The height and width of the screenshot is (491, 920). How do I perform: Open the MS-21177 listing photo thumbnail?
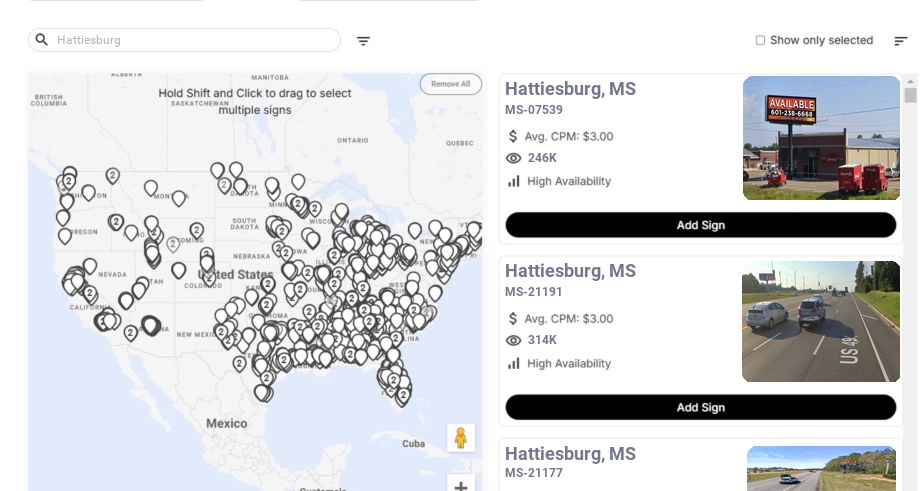(x=821, y=468)
